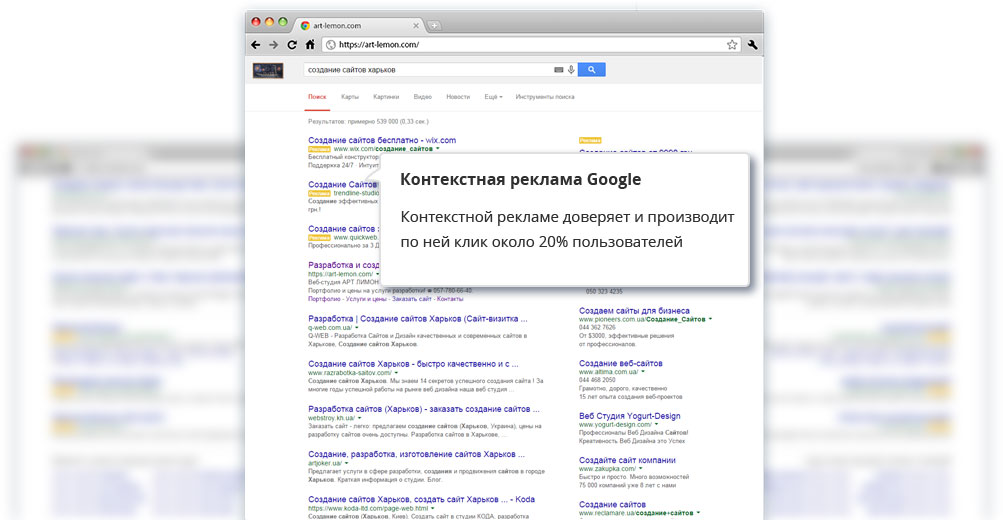Close the art-lemon.com tab
1003x520 pixels.
pyautogui.click(x=416, y=26)
